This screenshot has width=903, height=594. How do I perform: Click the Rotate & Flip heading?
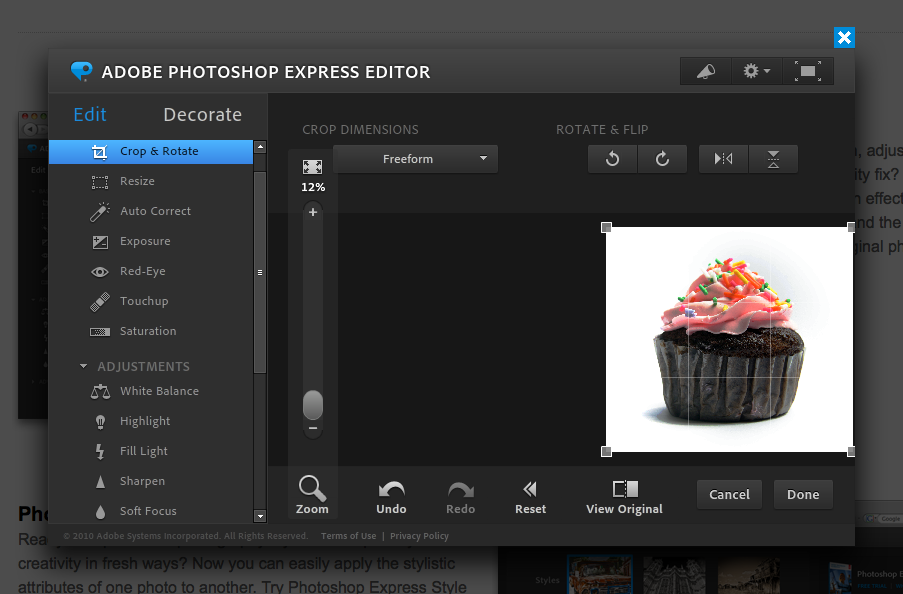tap(602, 130)
